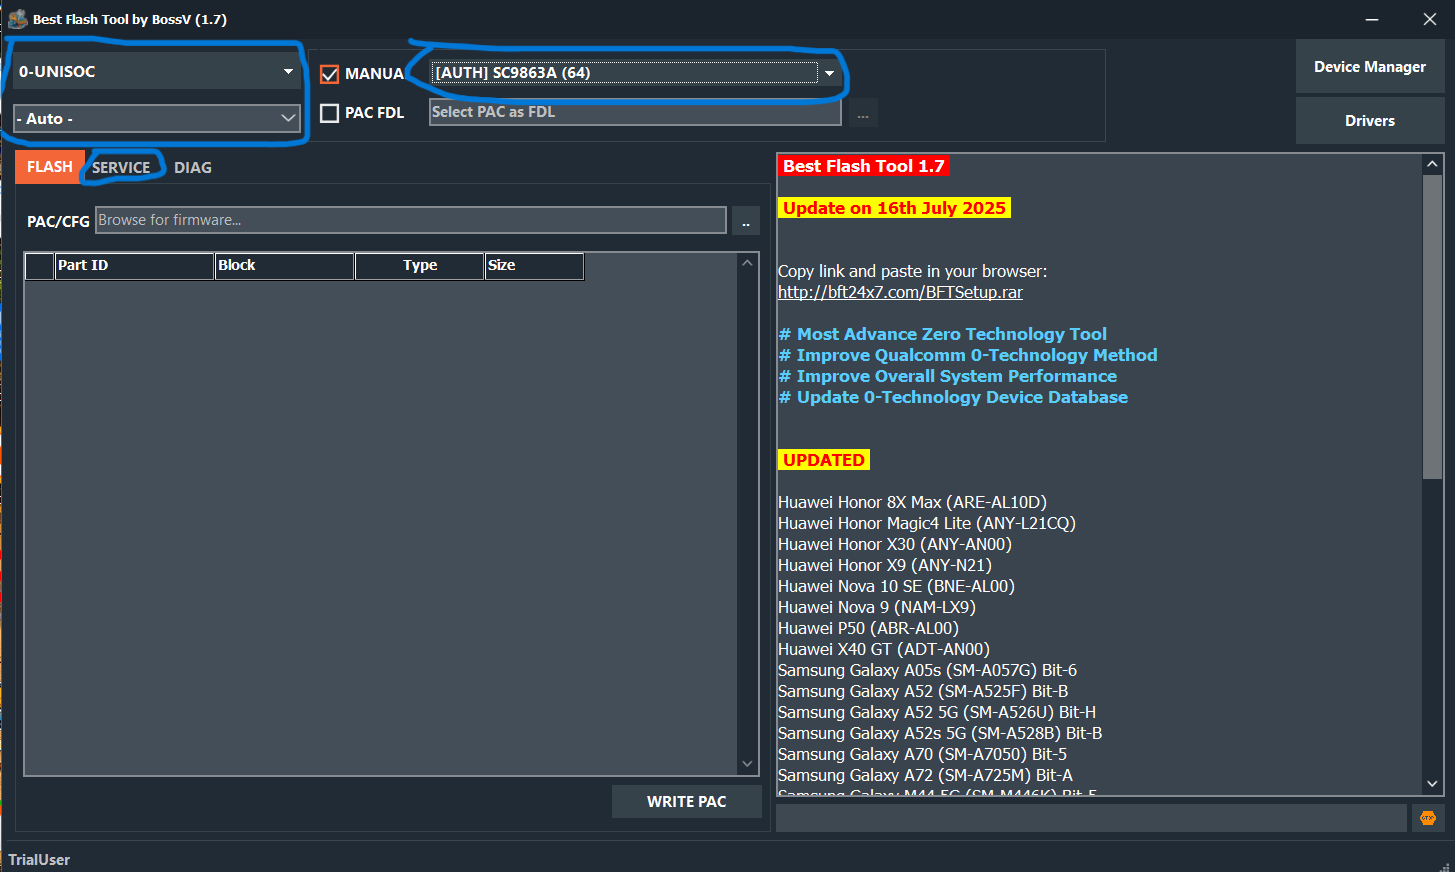Toggle the select-all box in partition table header
Image resolution: width=1455 pixels, height=872 pixels.
click(39, 266)
